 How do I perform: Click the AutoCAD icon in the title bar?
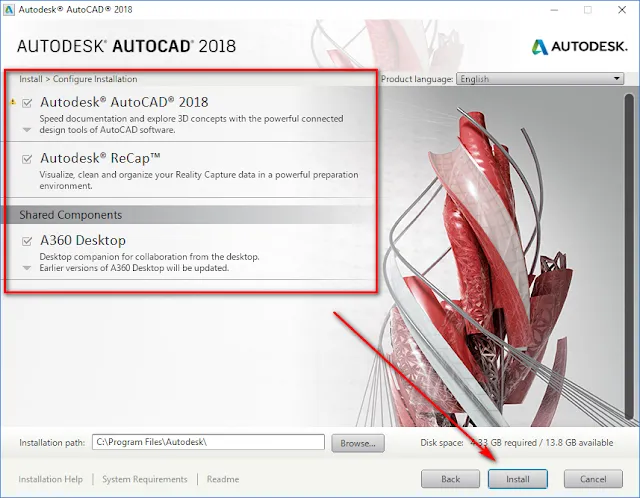(10, 9)
